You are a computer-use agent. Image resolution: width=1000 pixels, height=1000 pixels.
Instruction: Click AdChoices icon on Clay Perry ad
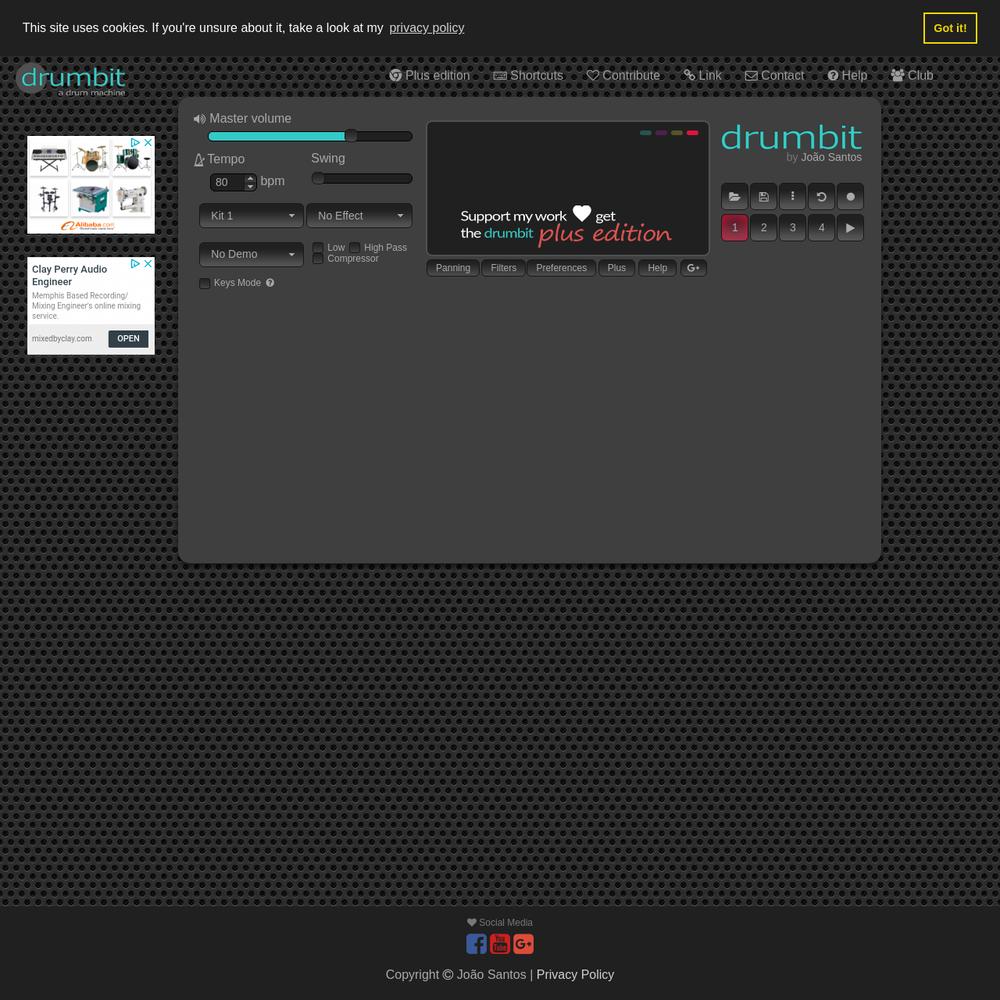(x=135, y=263)
